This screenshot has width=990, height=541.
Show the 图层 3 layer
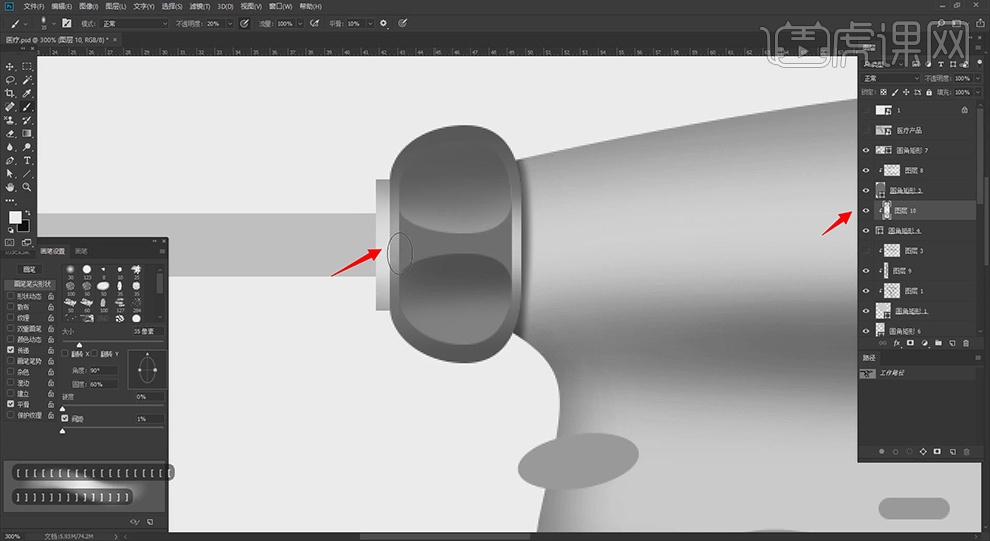tap(866, 251)
